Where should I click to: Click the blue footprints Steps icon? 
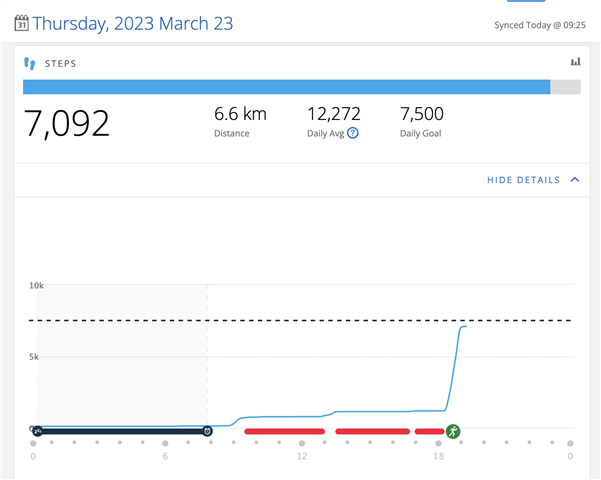click(x=30, y=62)
